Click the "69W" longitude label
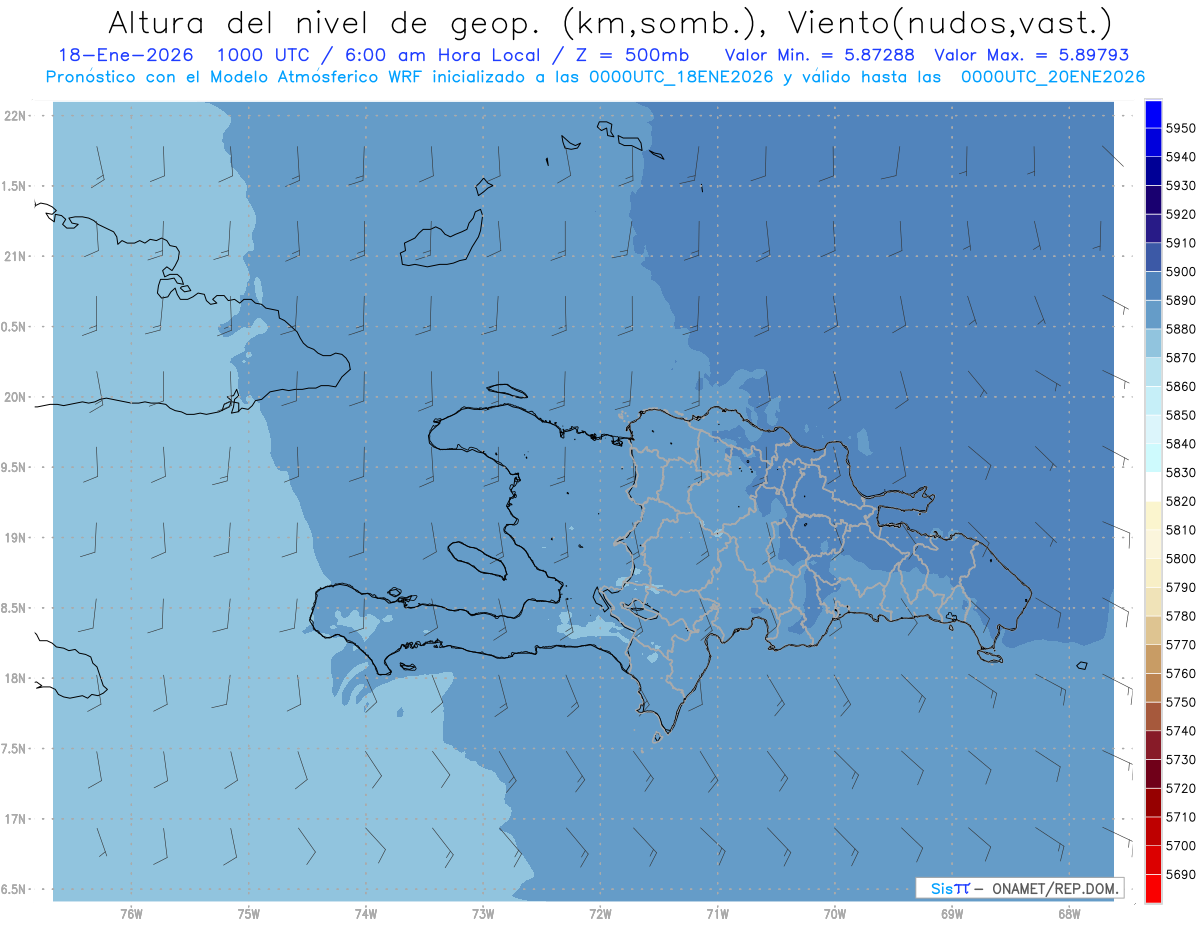 (x=952, y=913)
